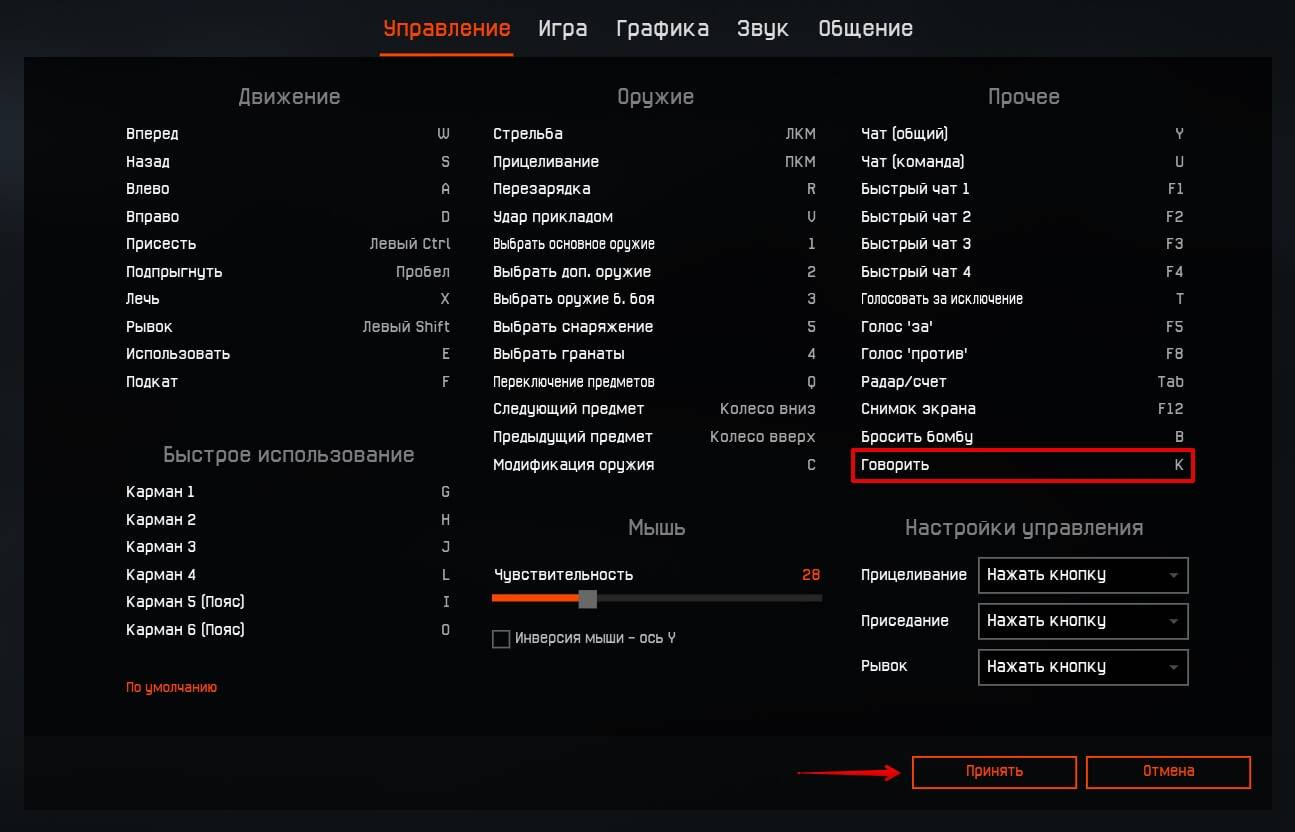Click the Перезарядка key binding R
The image size is (1295, 832).
811,189
